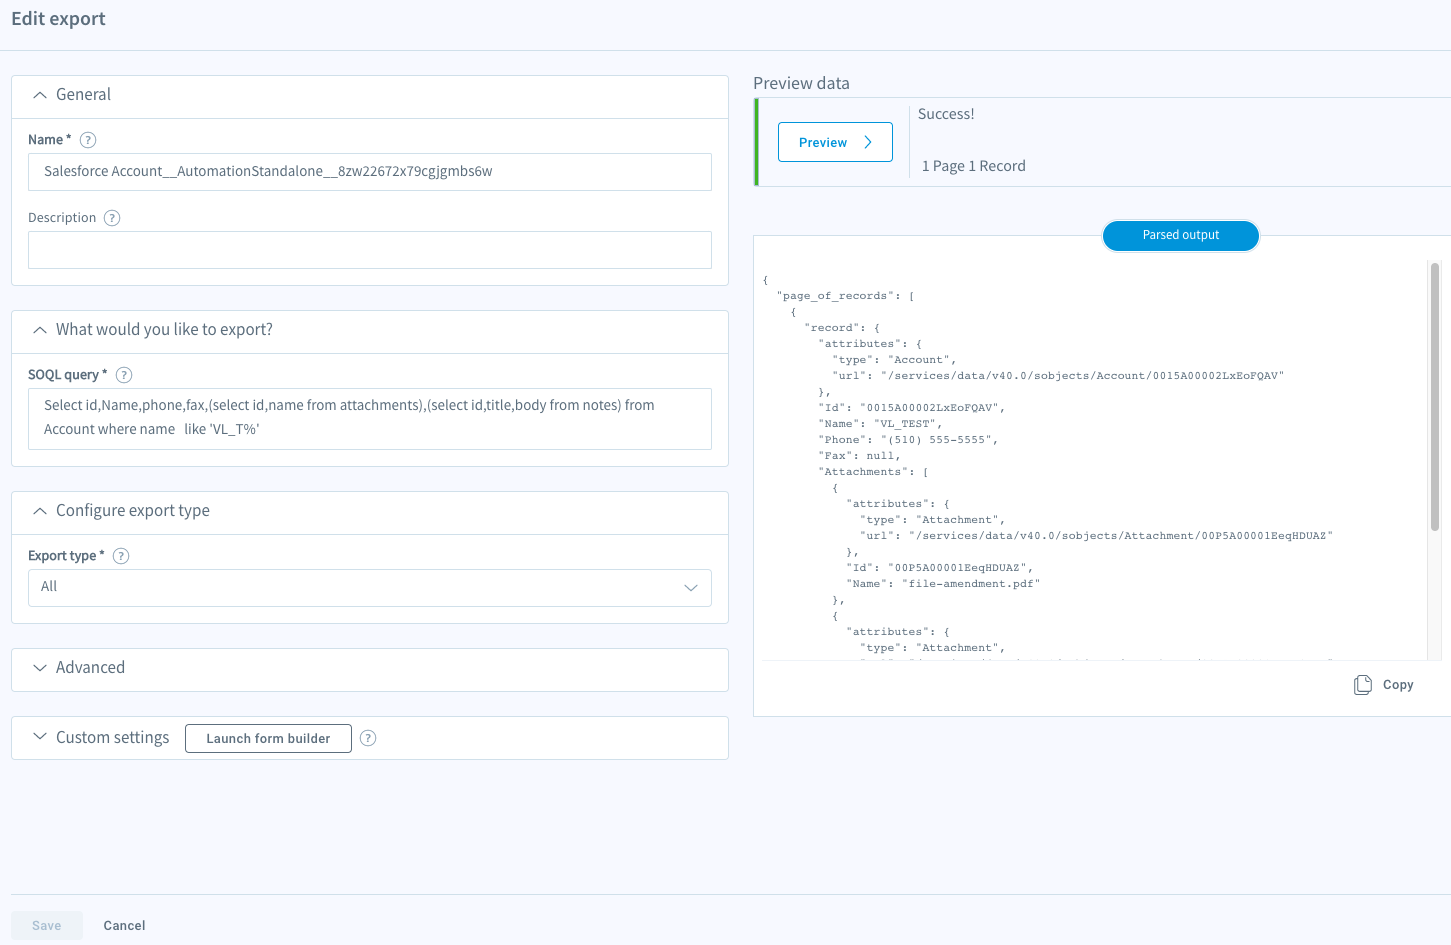The width and height of the screenshot is (1451, 945).
Task: Click the 'Preview data' heading
Action: click(x=801, y=84)
